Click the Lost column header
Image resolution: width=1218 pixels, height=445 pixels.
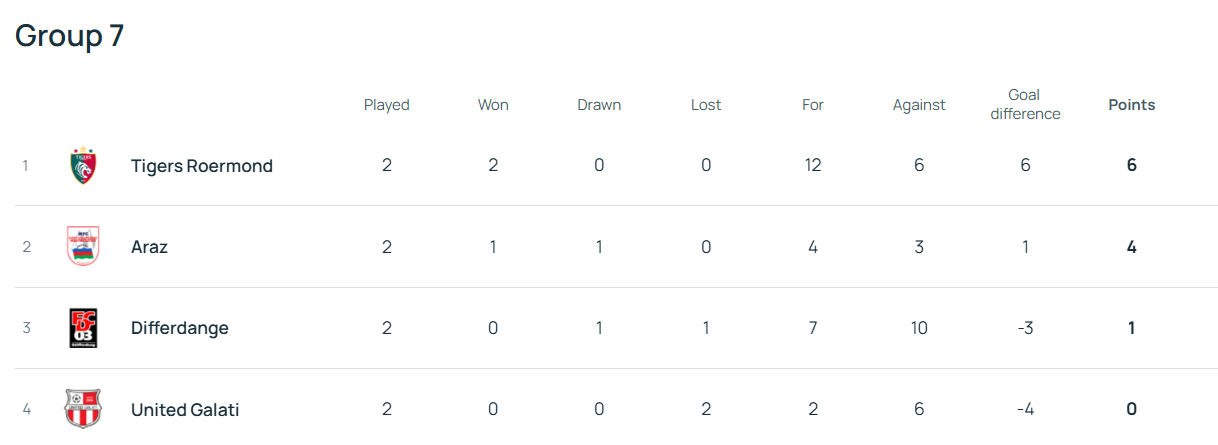[705, 105]
